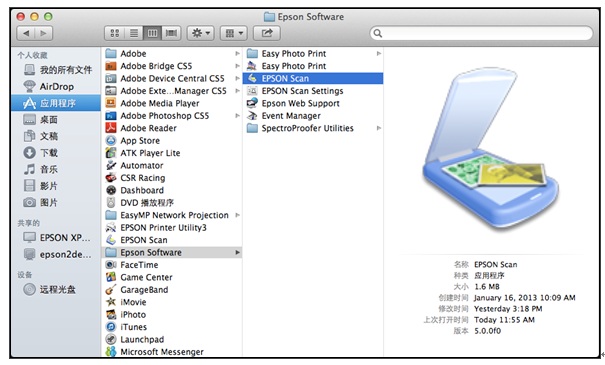This screenshot has height=365, width=605.
Task: Switch to list view mode
Action: pyautogui.click(x=134, y=33)
